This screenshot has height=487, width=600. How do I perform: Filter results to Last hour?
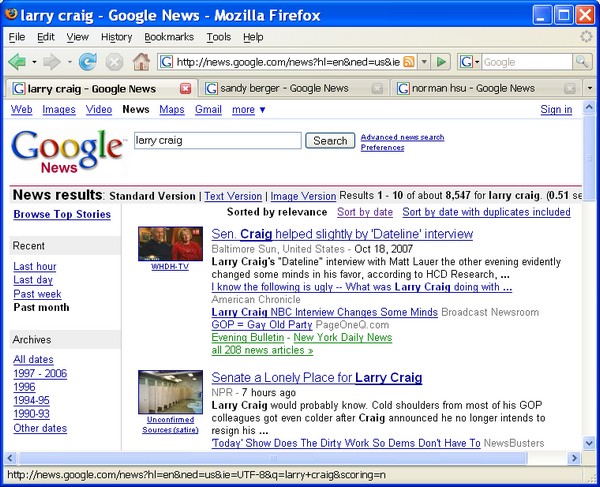tap(35, 266)
